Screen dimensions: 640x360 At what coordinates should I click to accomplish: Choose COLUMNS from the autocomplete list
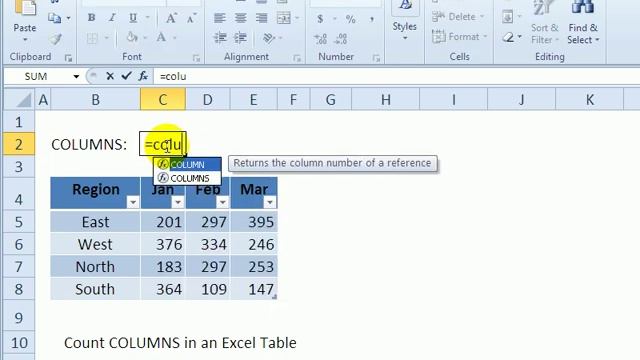pos(187,178)
